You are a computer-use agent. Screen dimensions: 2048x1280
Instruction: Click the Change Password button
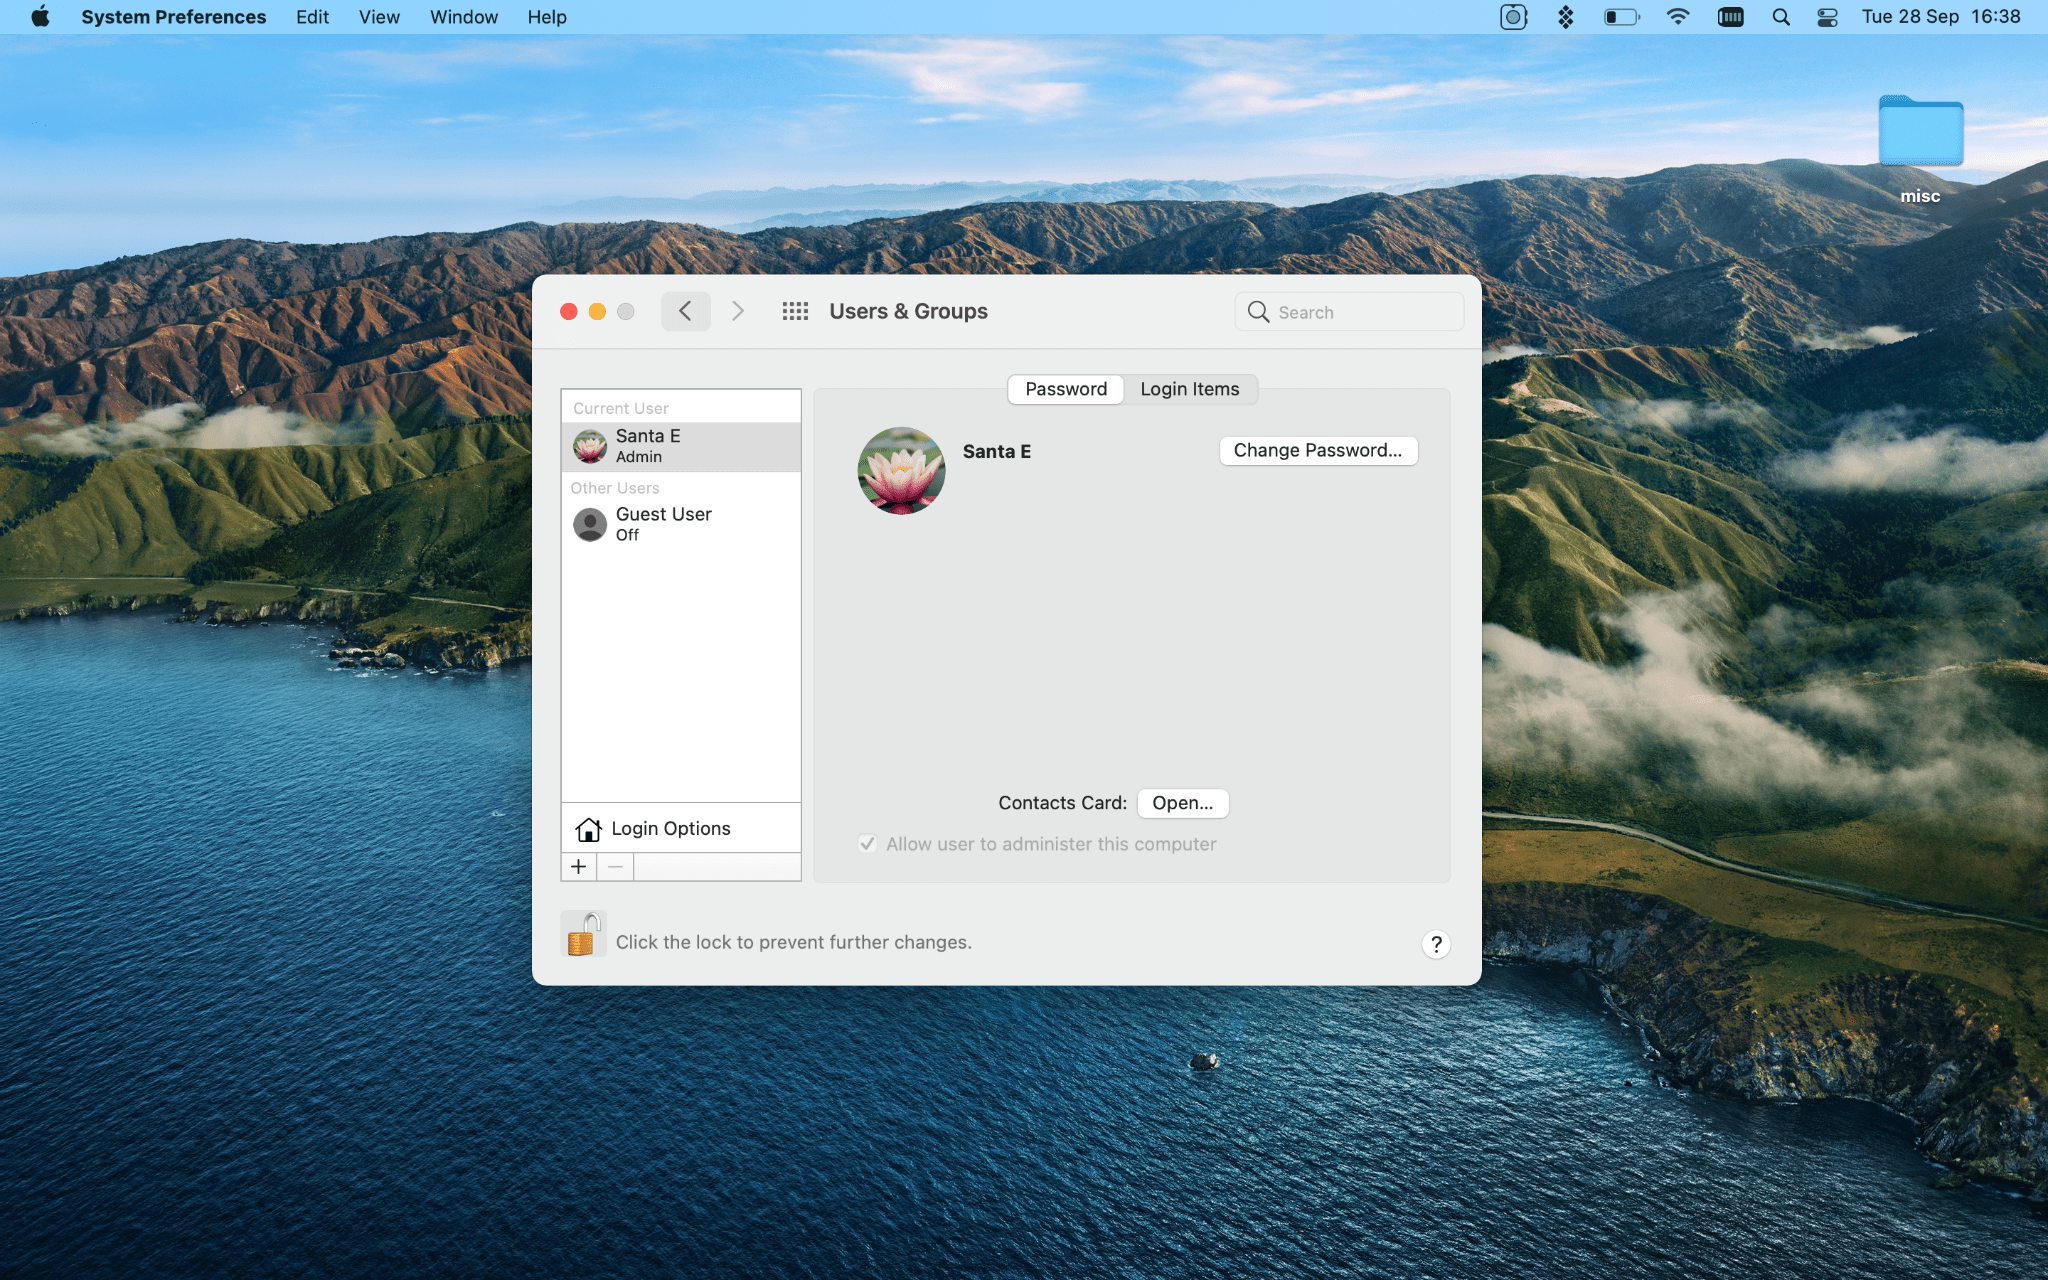coord(1318,450)
